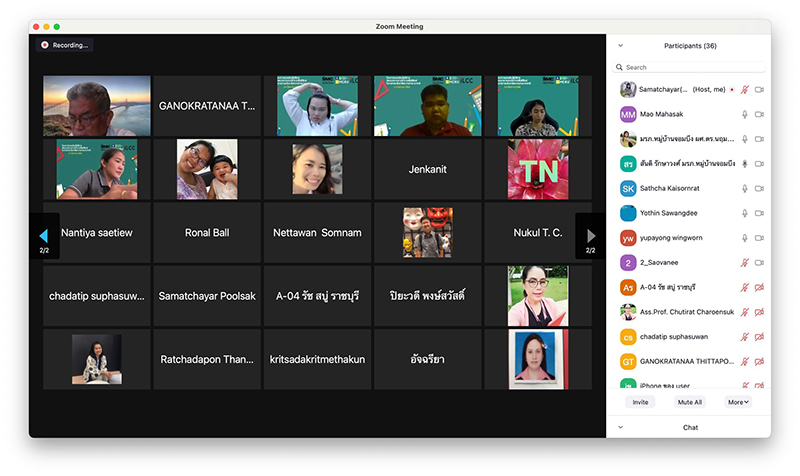The height and width of the screenshot is (476, 800).
Task: Click Ass.Prof. Chutirat Charoensuk's muted mic icon
Action: point(745,312)
